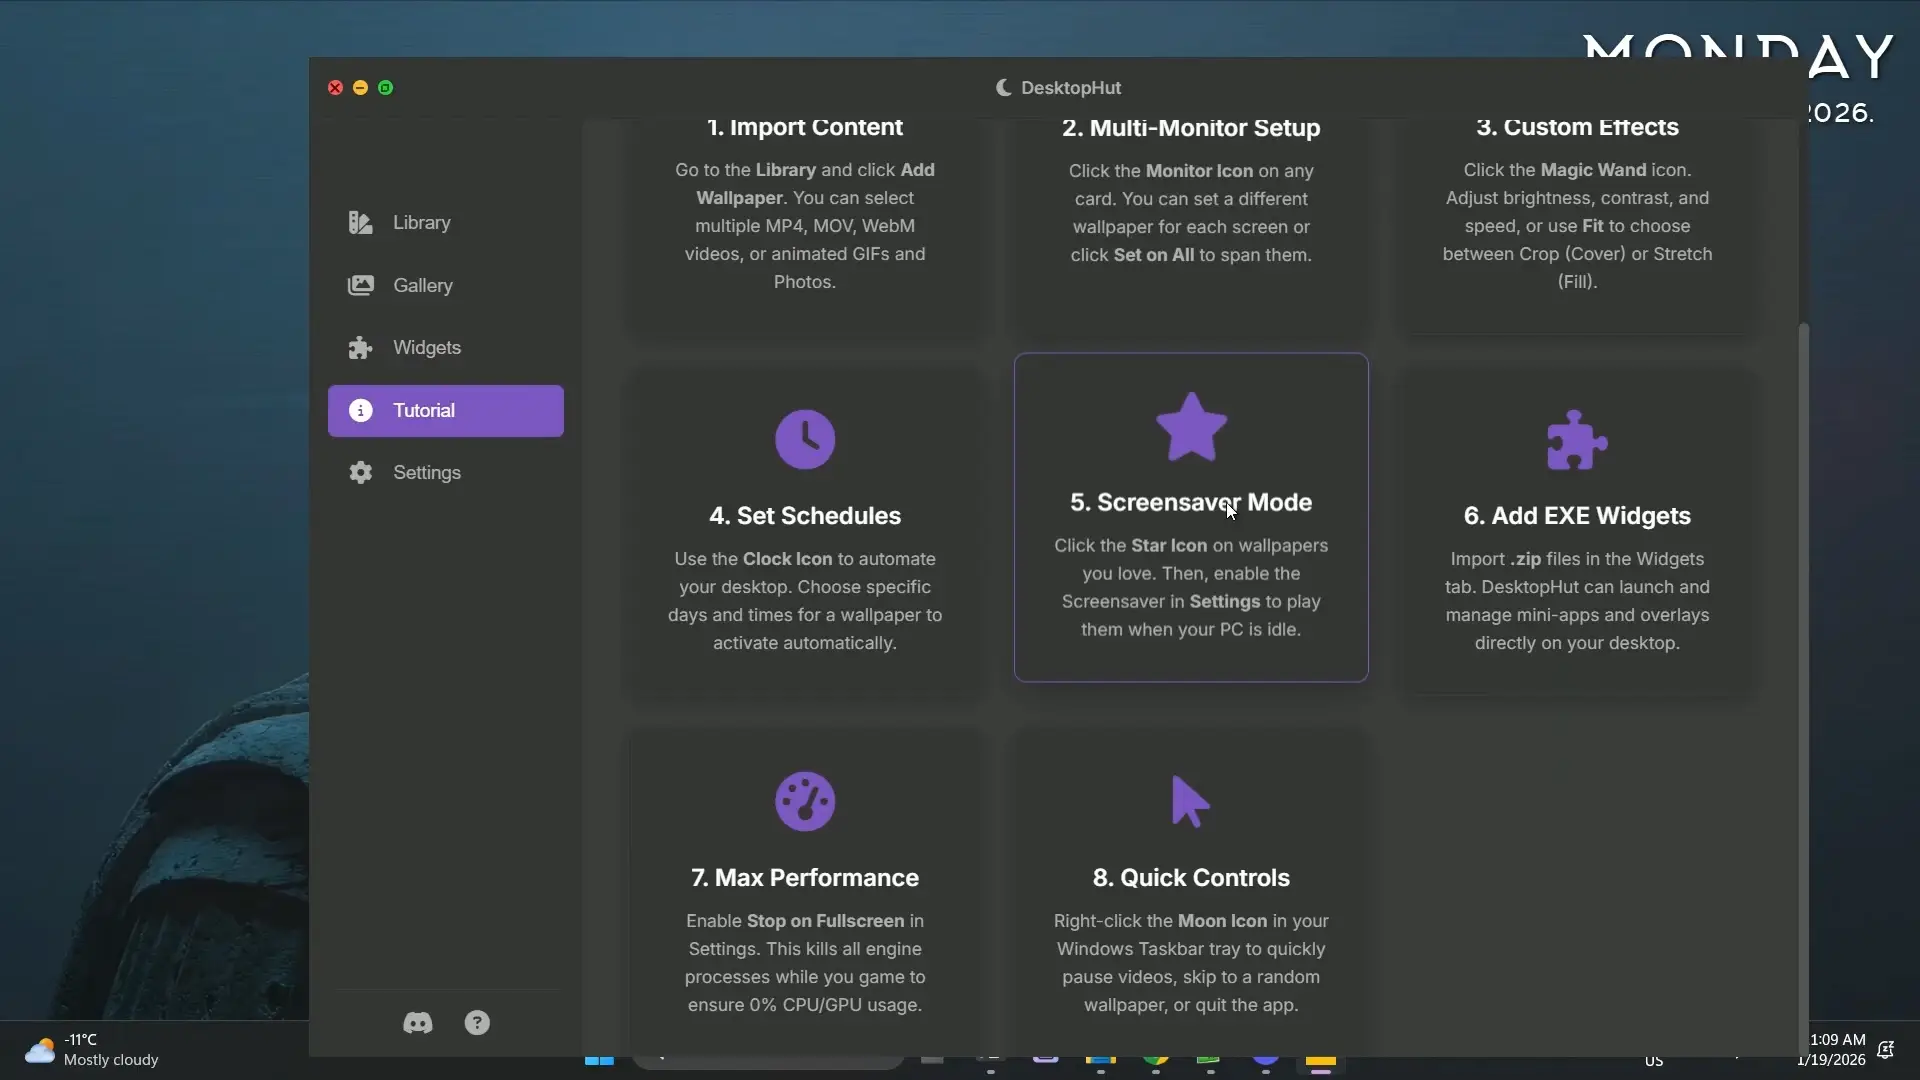Click the 'Magic Wand' bold text
The width and height of the screenshot is (1920, 1080).
(1593, 170)
